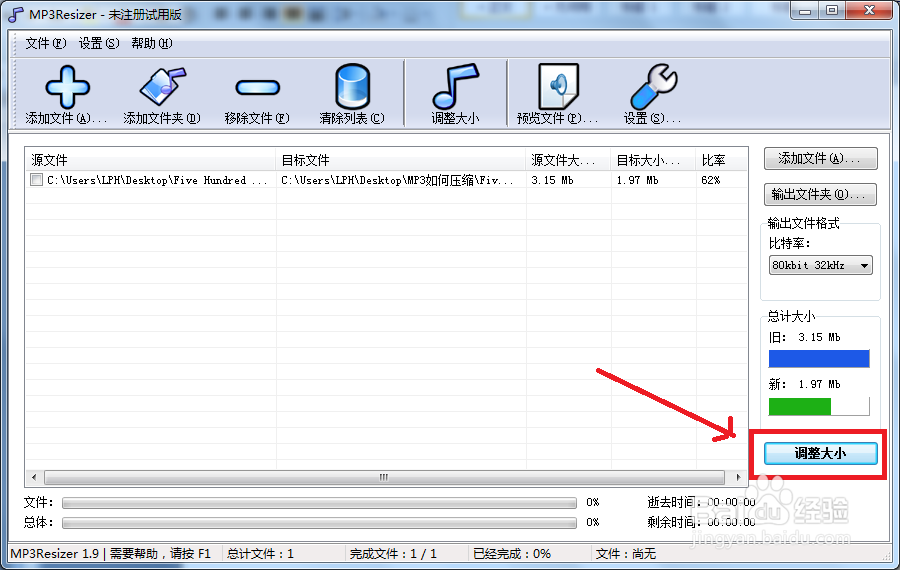Click the status bar text 总计文件：1
This screenshot has height=570, width=900.
[x=260, y=554]
